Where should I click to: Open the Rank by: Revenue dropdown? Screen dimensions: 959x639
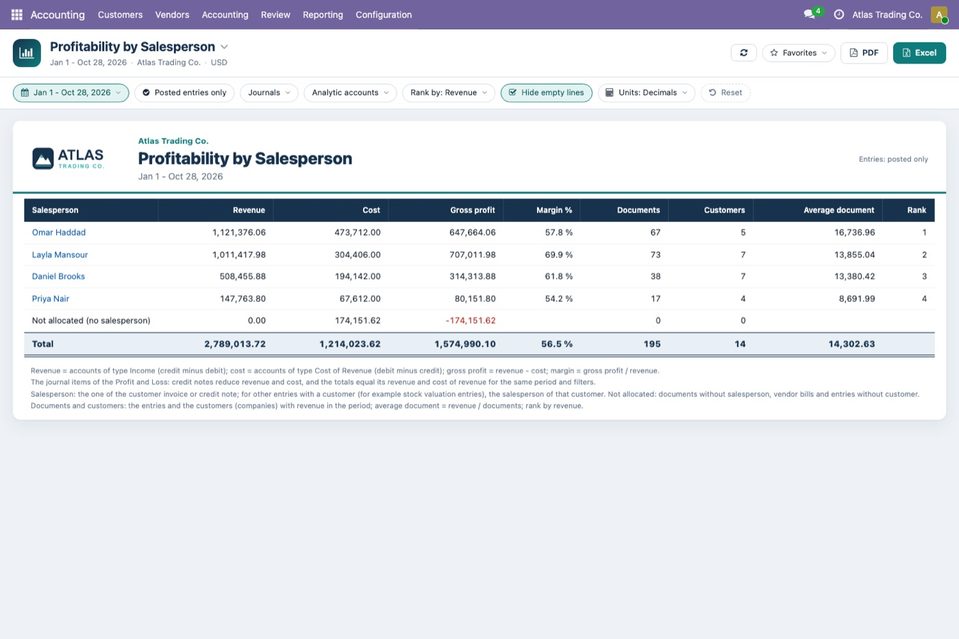coord(448,93)
